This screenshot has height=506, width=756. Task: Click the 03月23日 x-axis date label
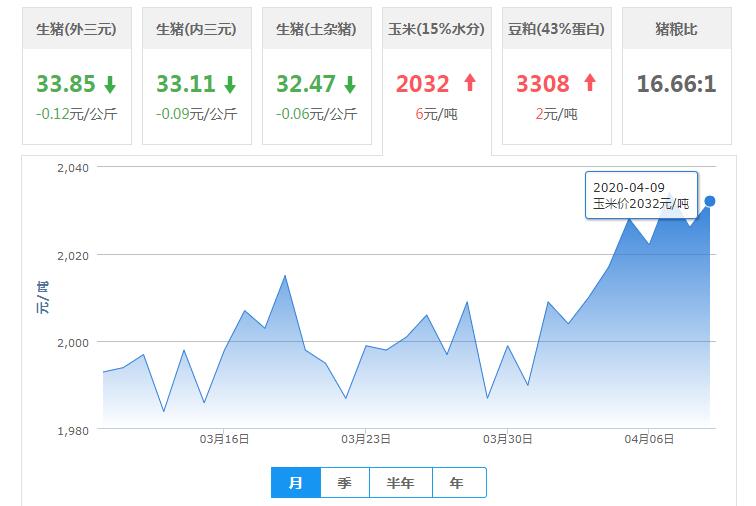tap(366, 438)
